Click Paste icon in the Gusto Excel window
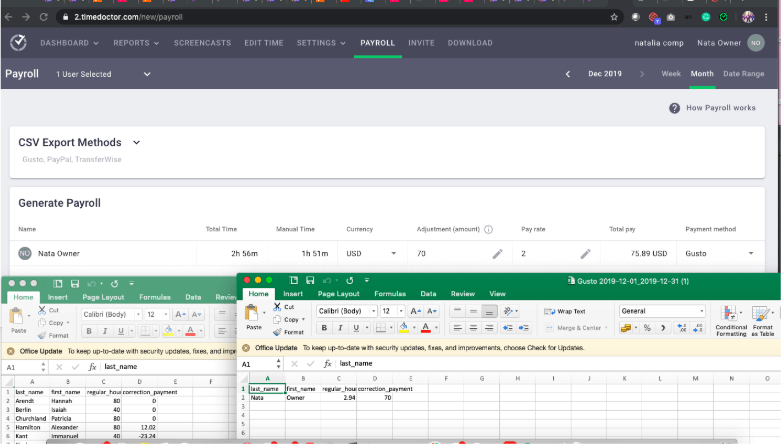 252,313
